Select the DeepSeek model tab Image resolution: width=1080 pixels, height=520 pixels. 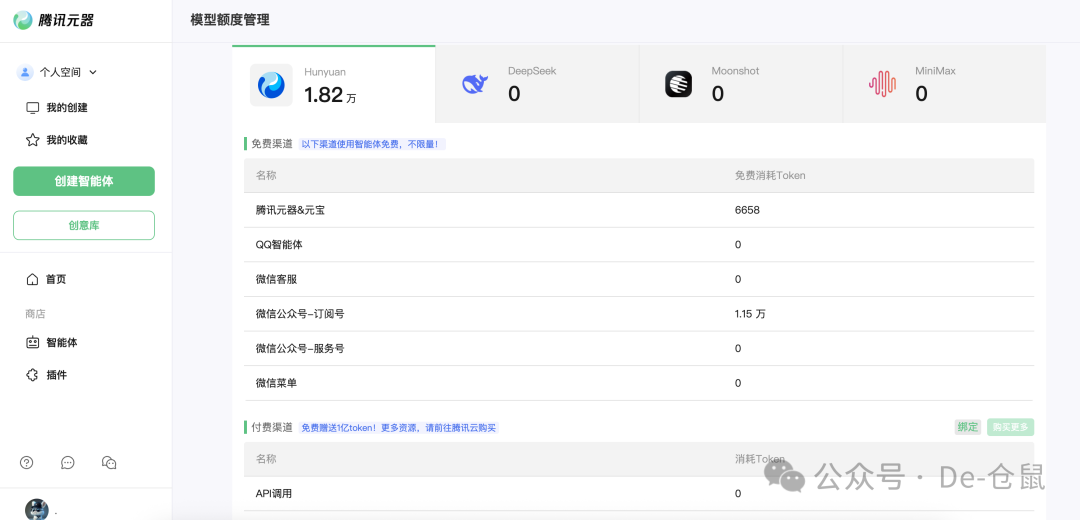pyautogui.click(x=537, y=85)
